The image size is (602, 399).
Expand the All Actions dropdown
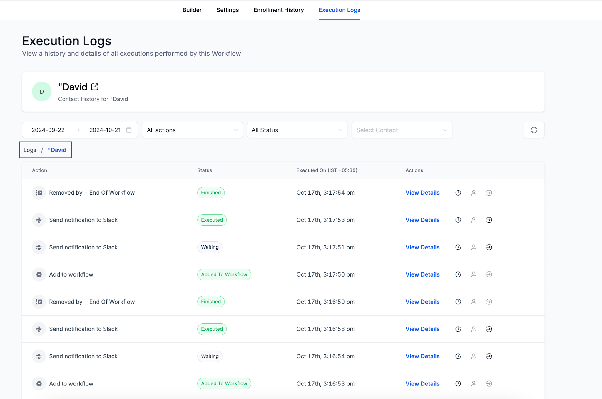(192, 130)
